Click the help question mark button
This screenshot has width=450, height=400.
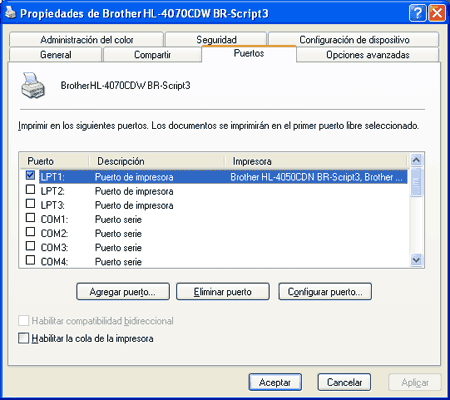tap(417, 13)
